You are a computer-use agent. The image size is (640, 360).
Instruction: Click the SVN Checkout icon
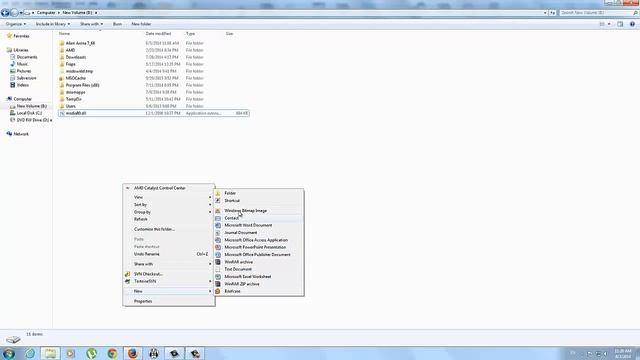(x=127, y=274)
